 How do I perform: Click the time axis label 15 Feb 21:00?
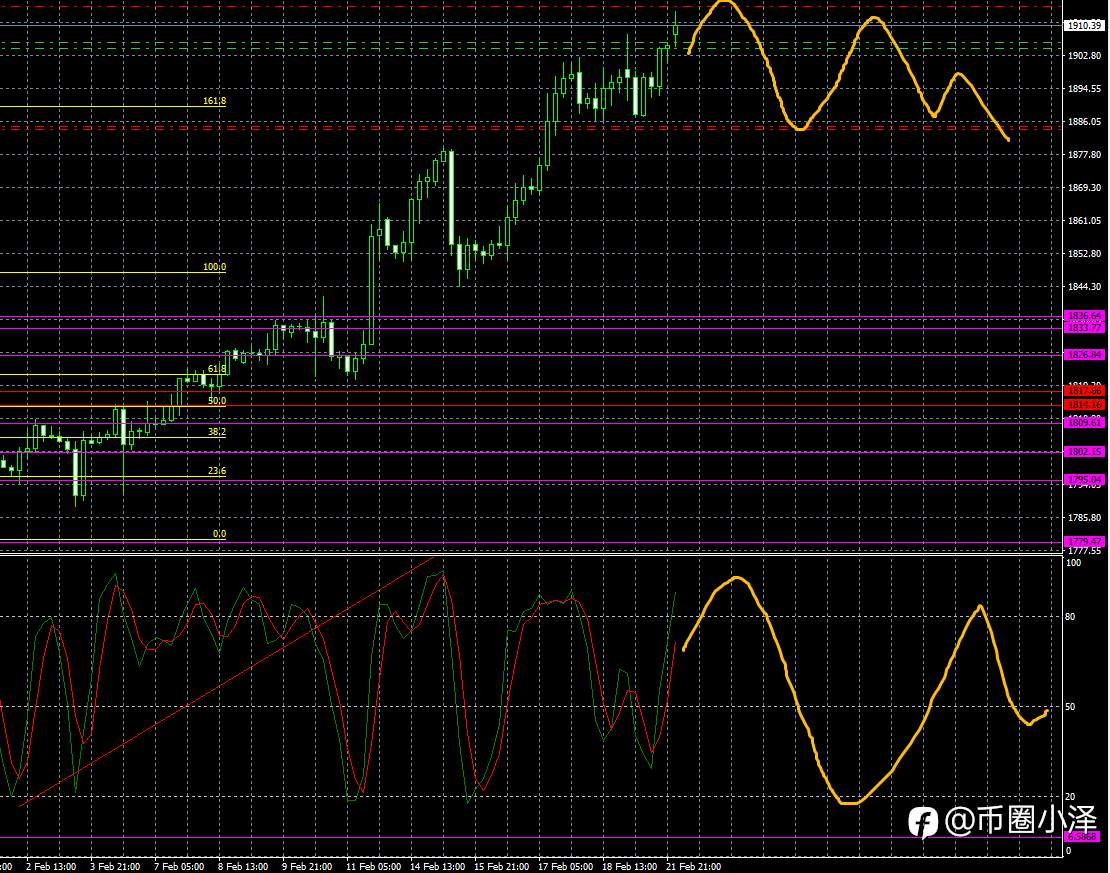point(501,867)
